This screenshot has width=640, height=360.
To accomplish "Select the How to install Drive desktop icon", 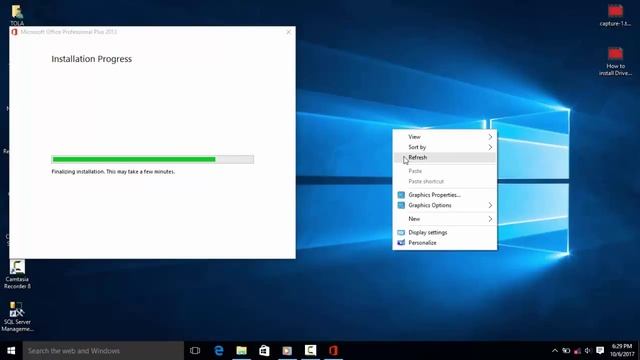I will coord(615,61).
